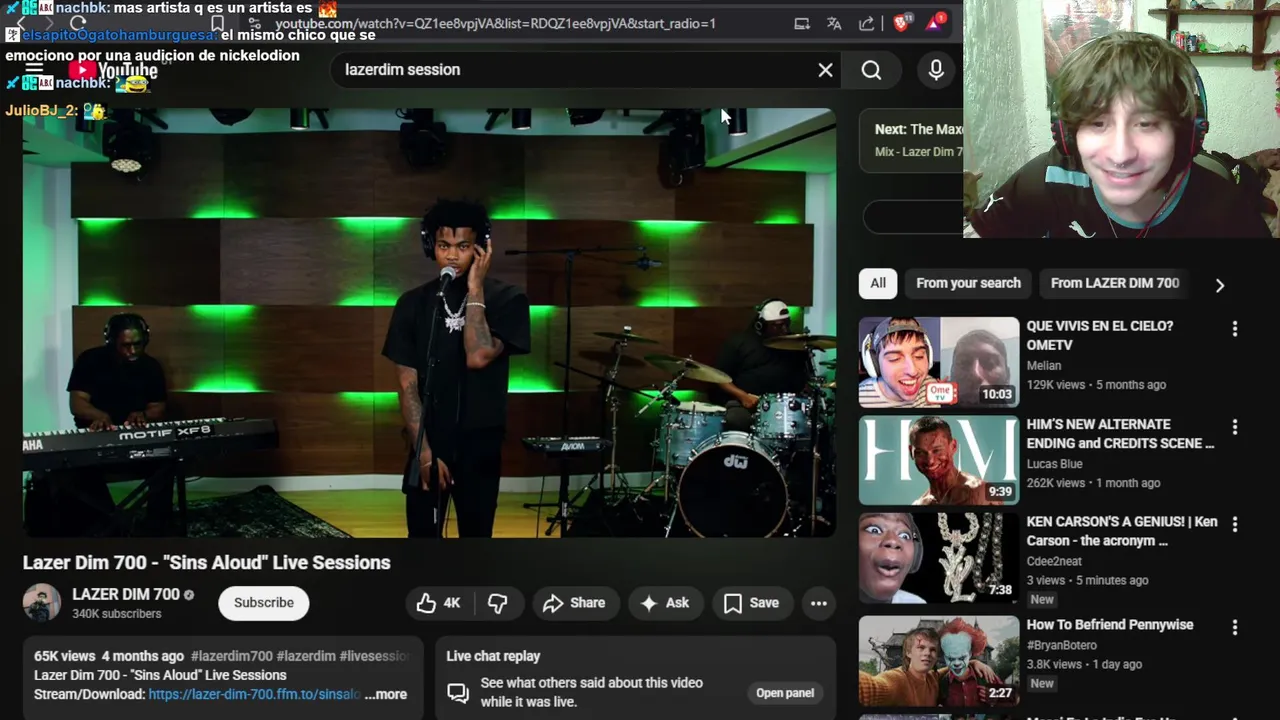Viewport: 1280px width, 720px height.
Task: Select the 'All' filter chip
Action: click(x=878, y=283)
